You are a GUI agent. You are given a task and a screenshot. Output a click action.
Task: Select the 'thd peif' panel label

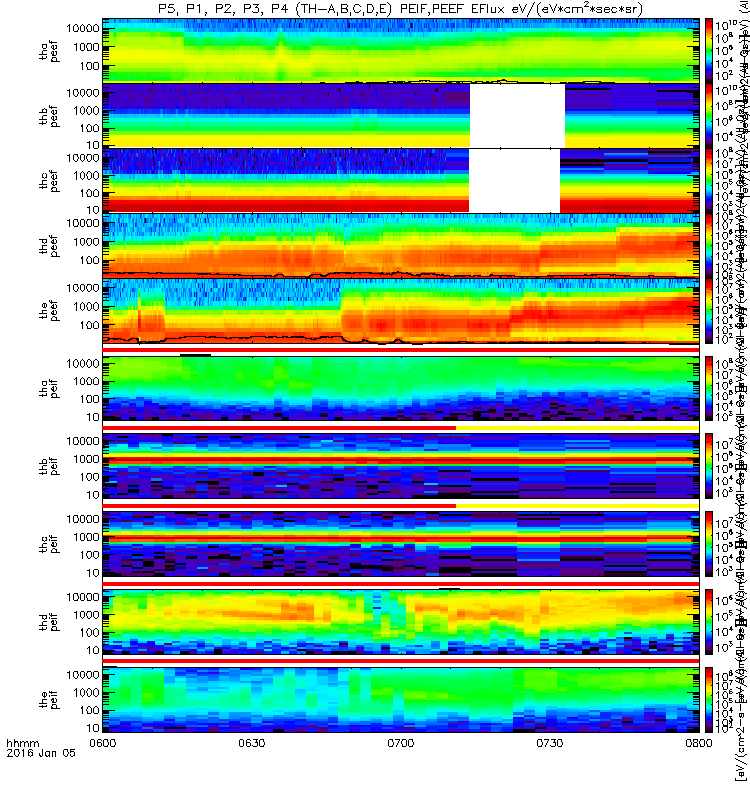click(49, 622)
